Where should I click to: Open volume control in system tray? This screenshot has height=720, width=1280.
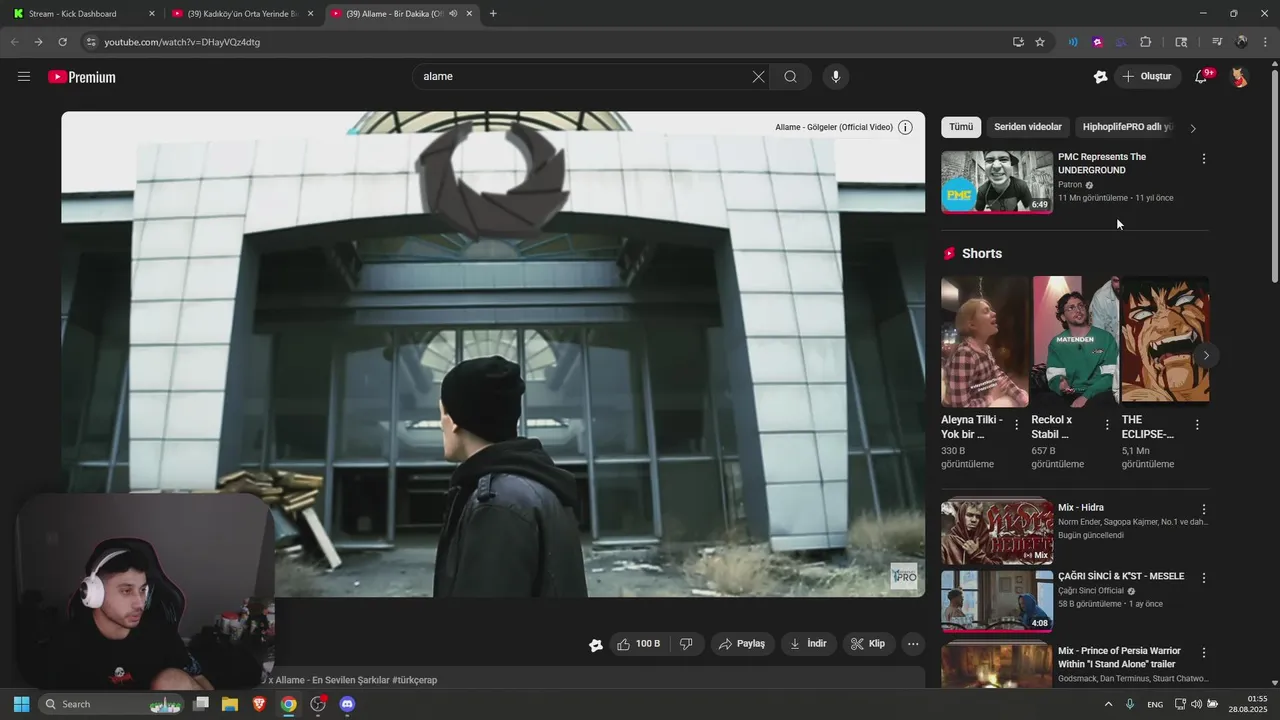coord(1195,704)
